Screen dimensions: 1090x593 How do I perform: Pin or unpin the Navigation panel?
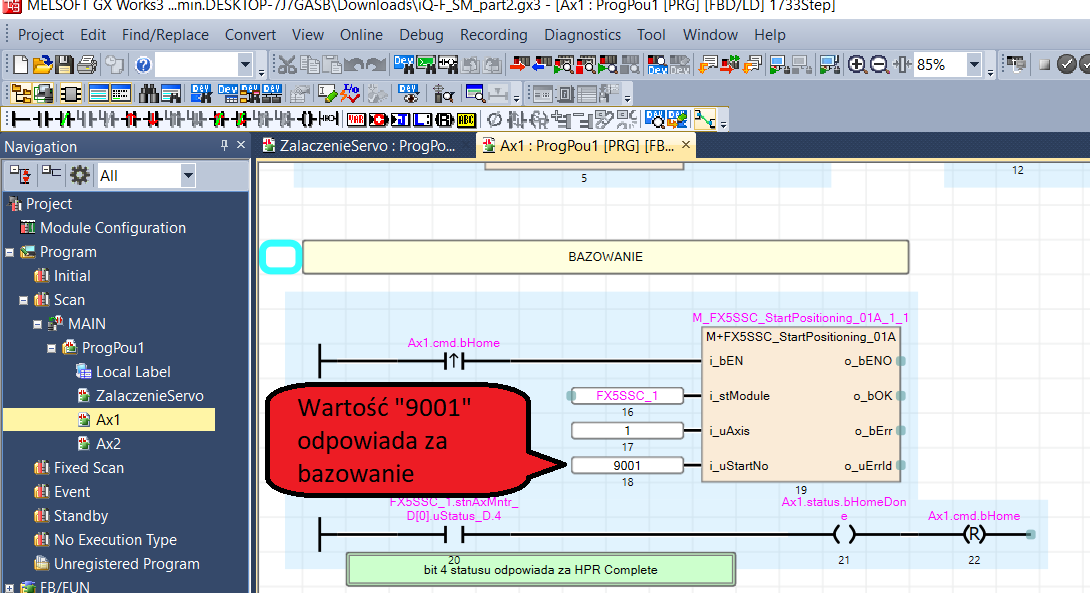coord(224,145)
